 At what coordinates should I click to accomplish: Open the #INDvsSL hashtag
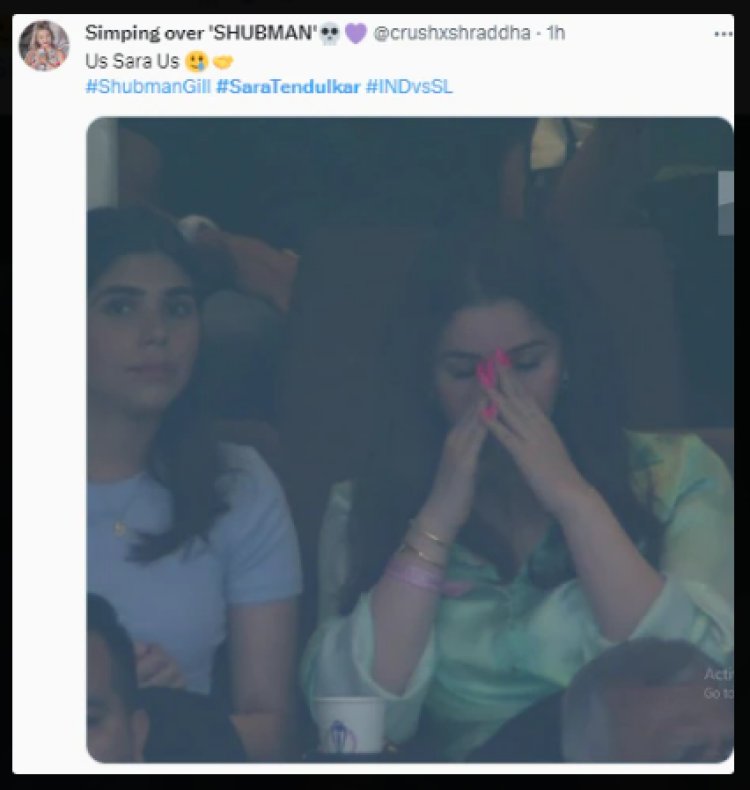coord(409,87)
